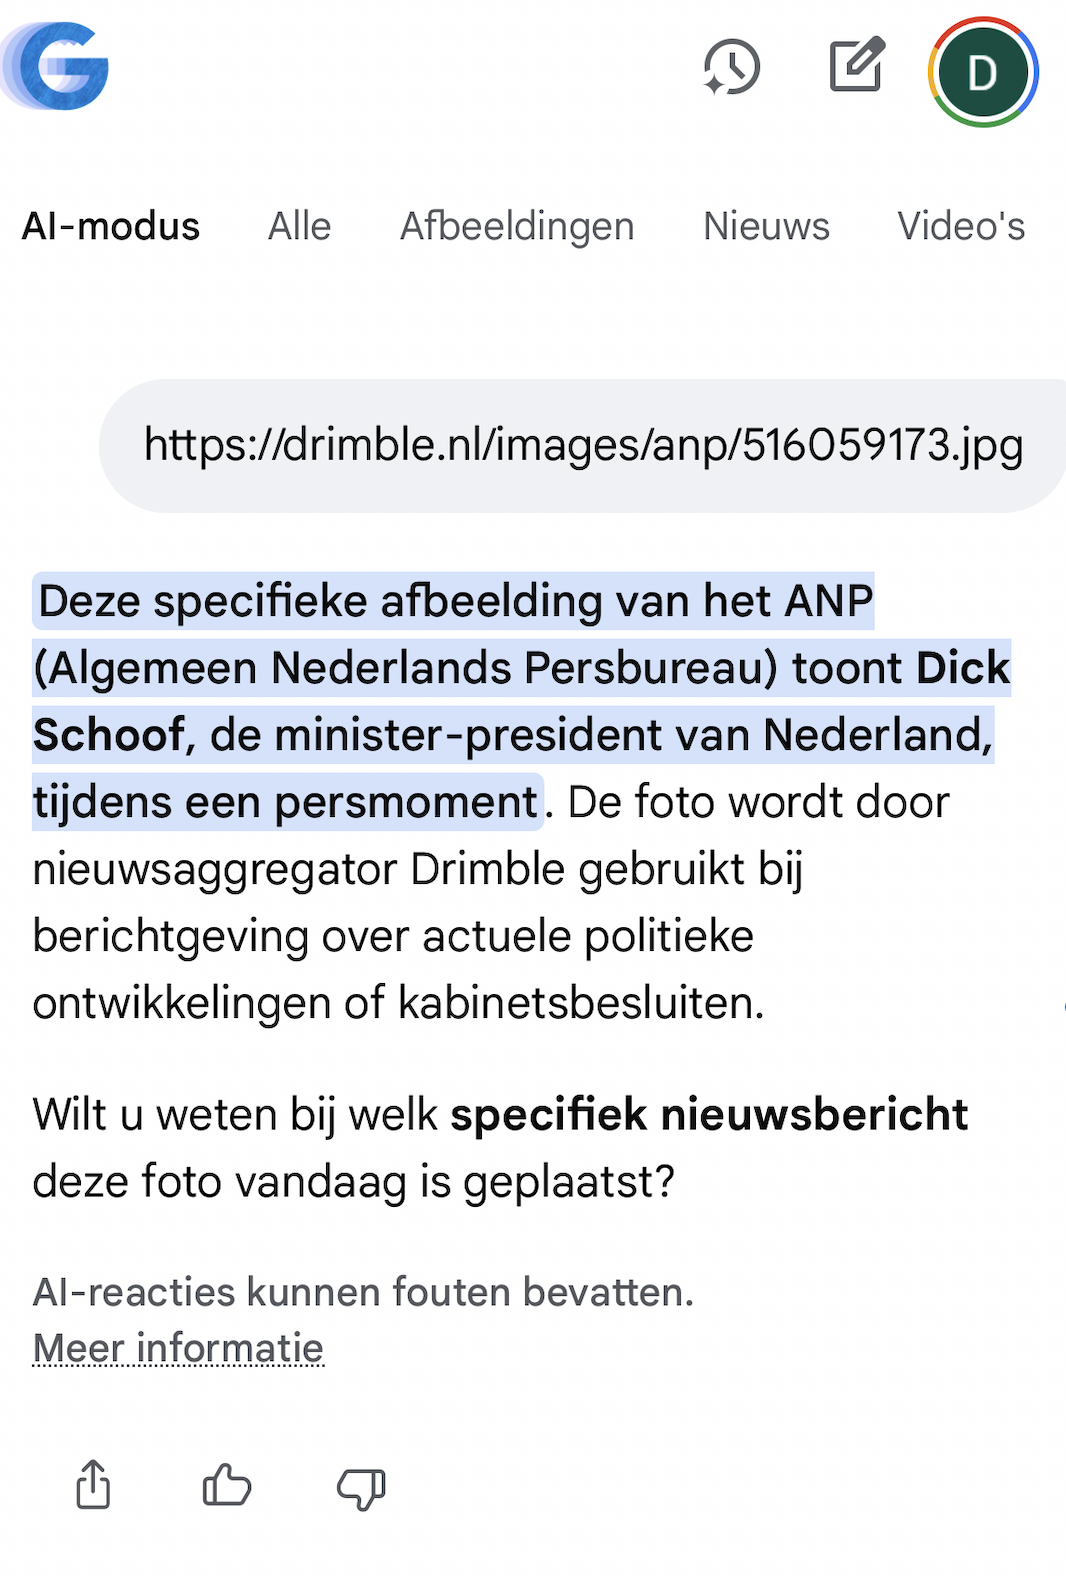
Task: Start a new AI chat
Action: click(857, 66)
